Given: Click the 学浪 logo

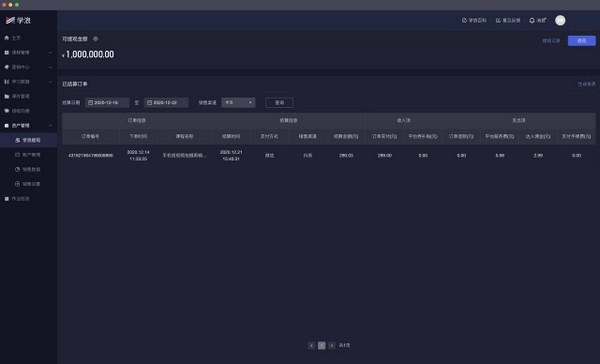Looking at the screenshot, I should pyautogui.click(x=18, y=20).
